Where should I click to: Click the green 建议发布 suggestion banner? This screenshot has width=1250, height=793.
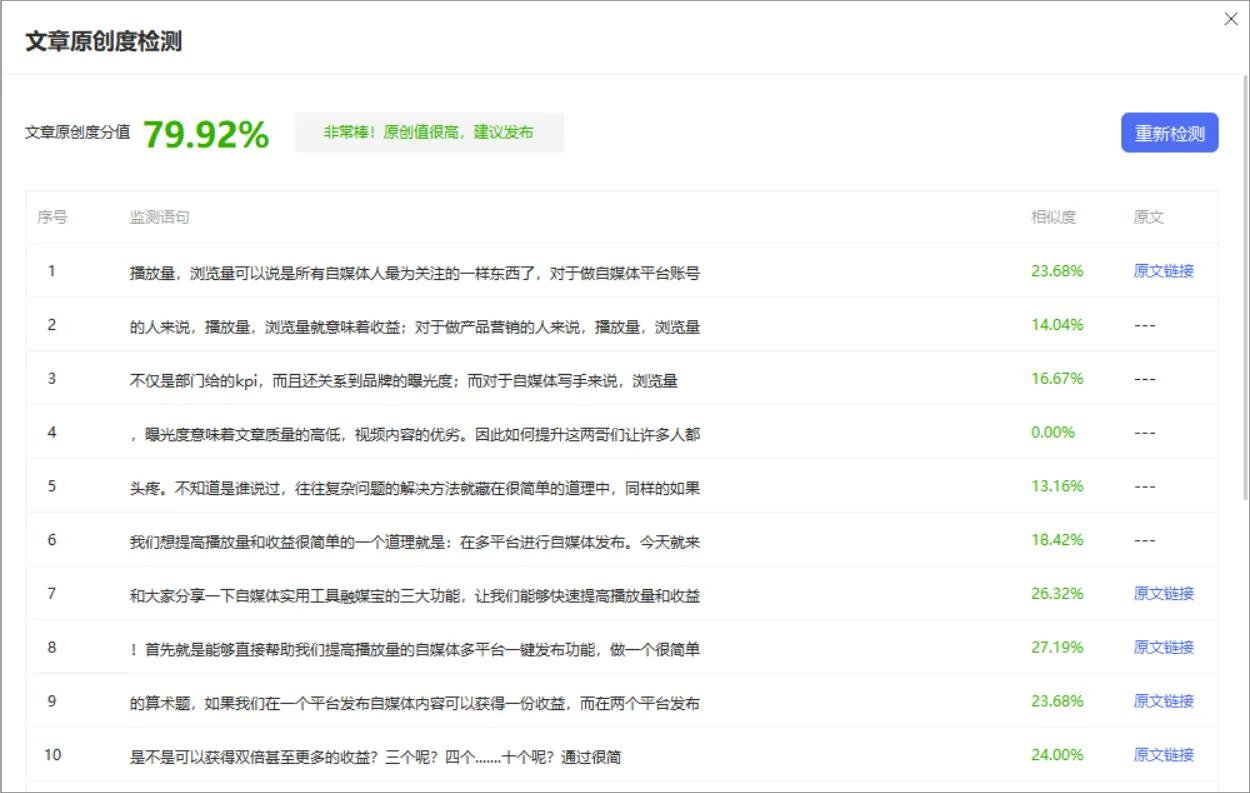tap(429, 131)
